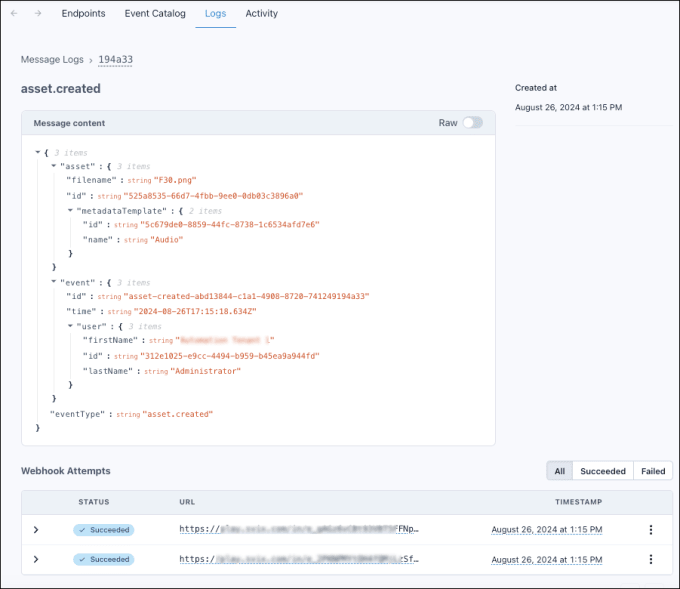Filter webhook attempts by Failed
The width and height of the screenshot is (680, 589).
coord(653,471)
